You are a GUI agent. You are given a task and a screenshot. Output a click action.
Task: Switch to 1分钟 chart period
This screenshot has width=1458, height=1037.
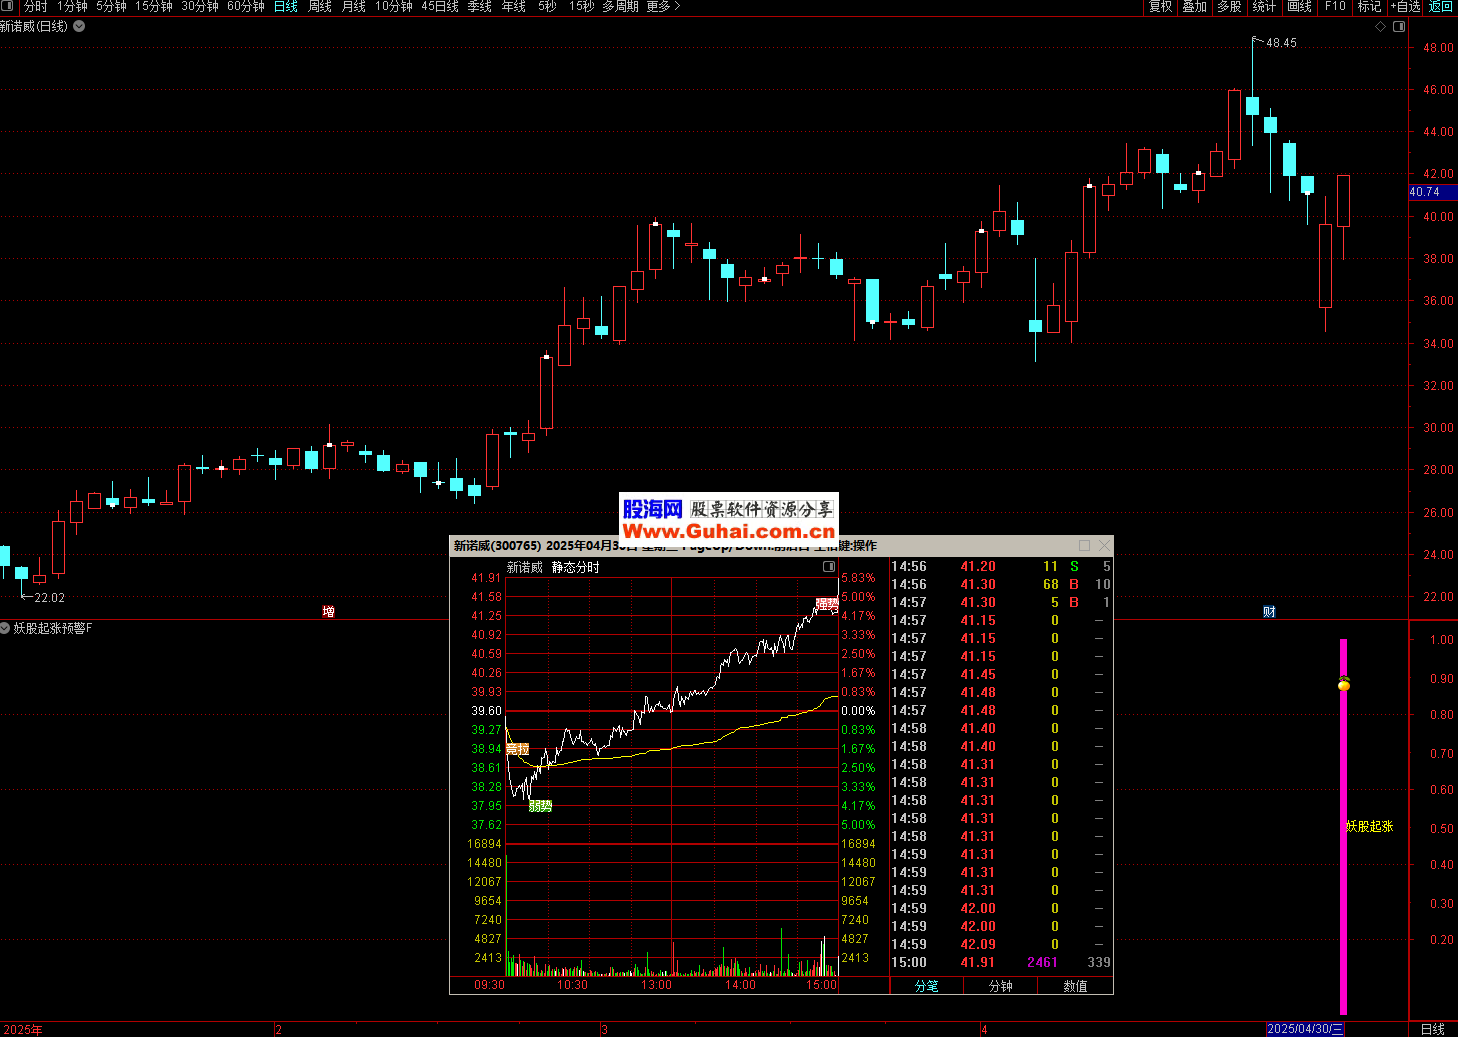coord(72,6)
